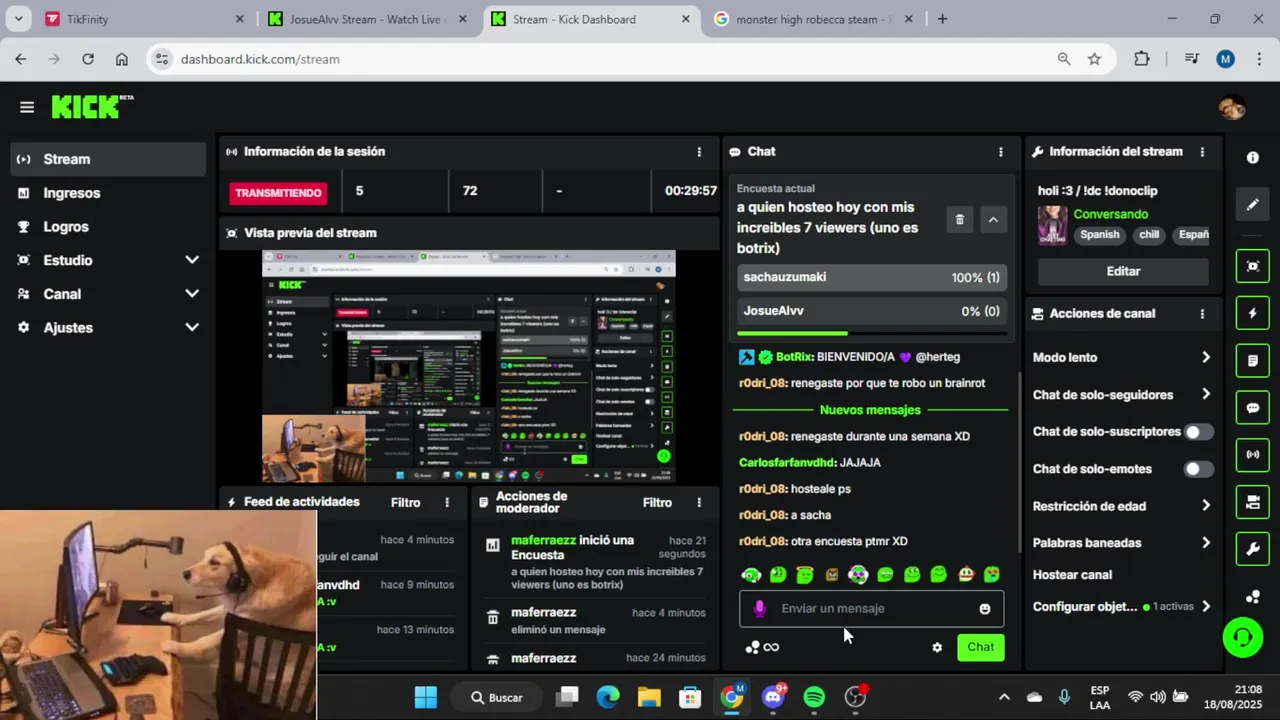
Task: Click the Enviar un mensaje input field
Action: click(x=871, y=609)
